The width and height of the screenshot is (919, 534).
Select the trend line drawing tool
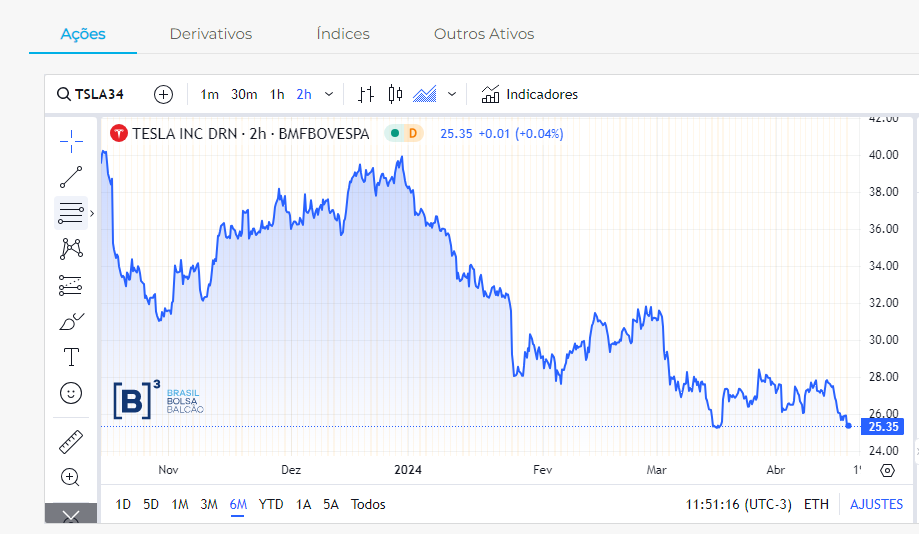pyautogui.click(x=71, y=177)
